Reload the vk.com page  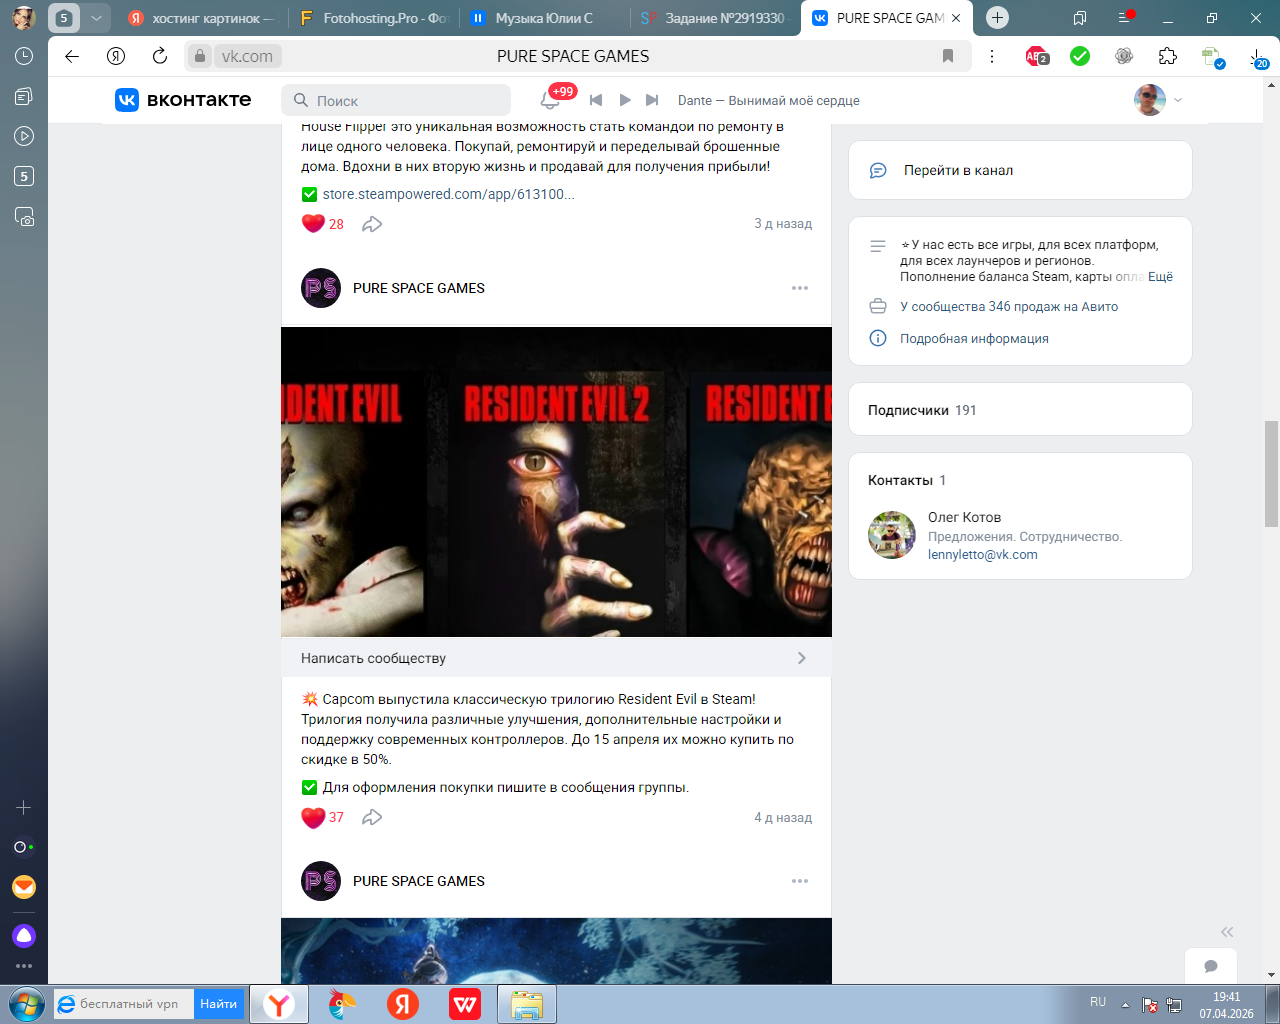click(160, 56)
